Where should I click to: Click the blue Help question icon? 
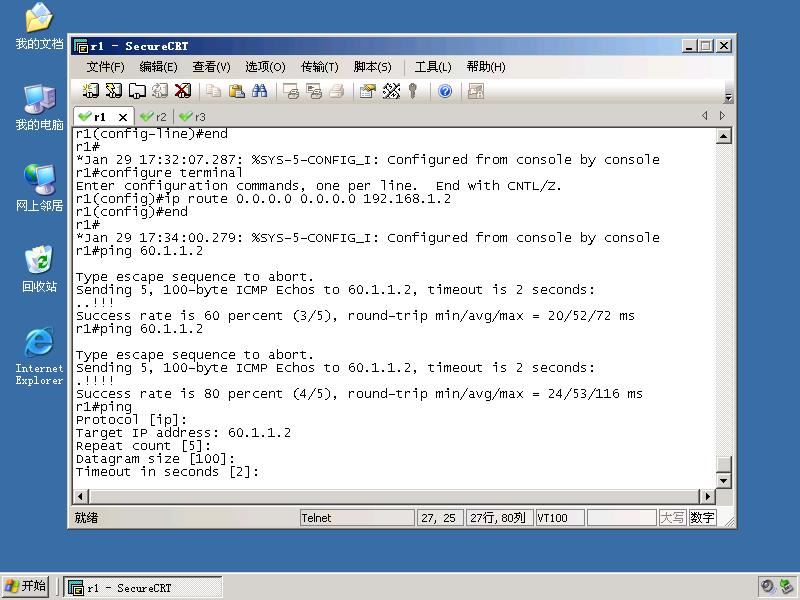(445, 91)
